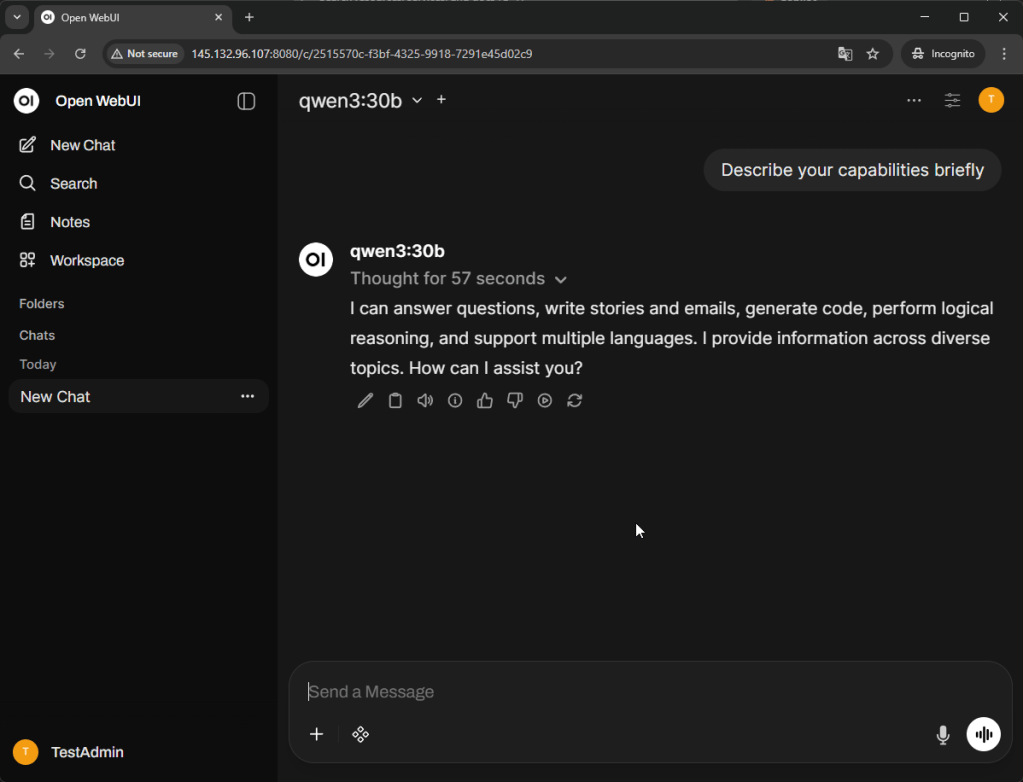This screenshot has height=782, width=1023.
Task: Give the response a thumbs up
Action: pos(485,401)
